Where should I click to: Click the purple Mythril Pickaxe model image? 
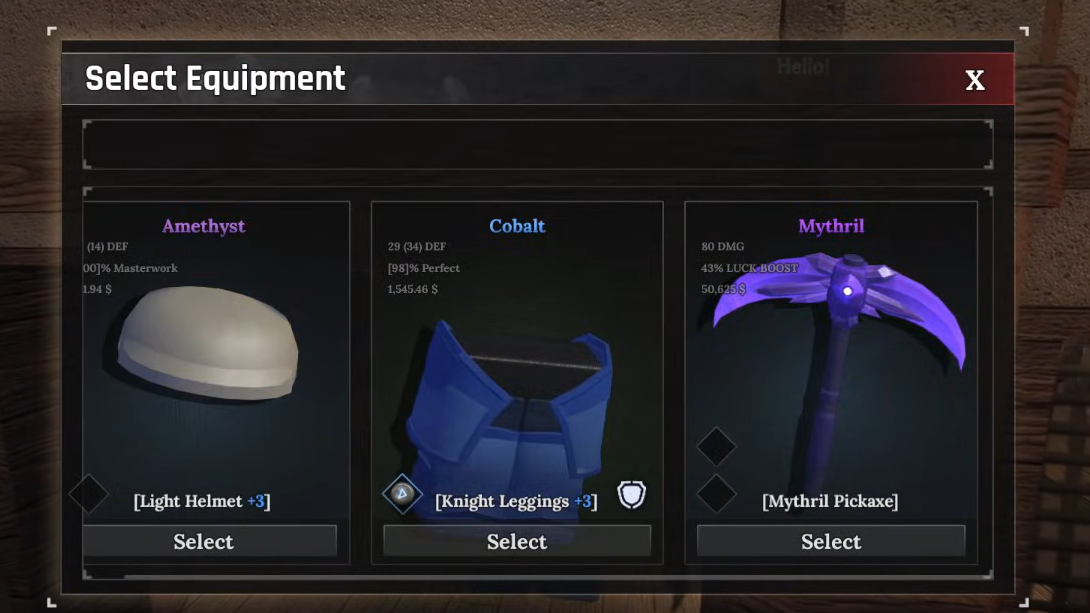coord(841,361)
